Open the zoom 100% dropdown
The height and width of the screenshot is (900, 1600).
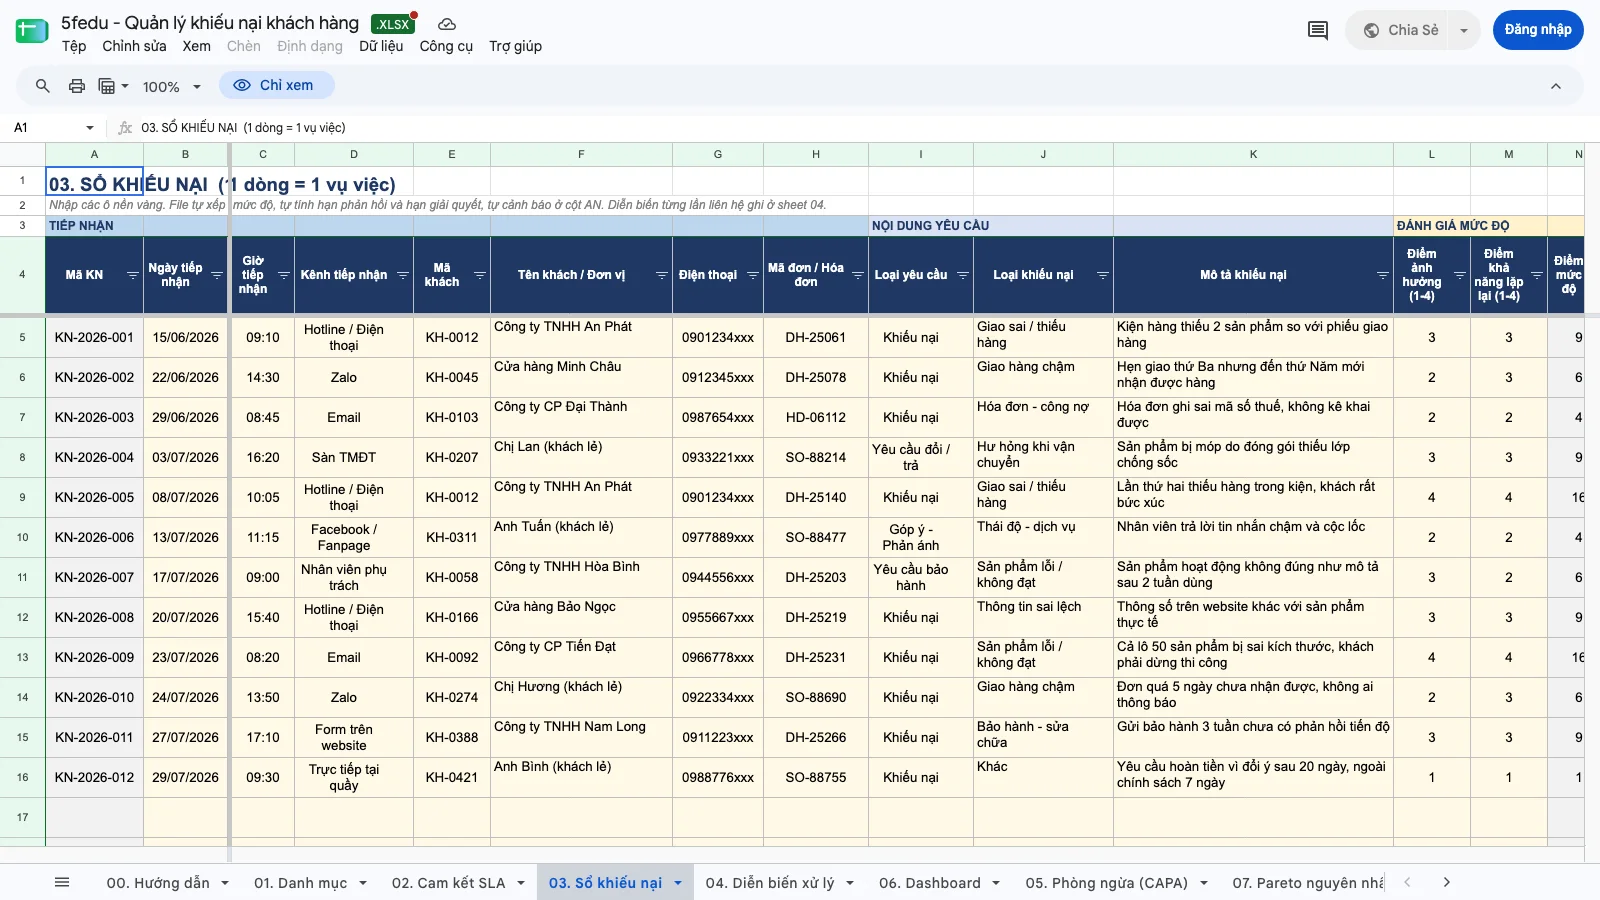(x=172, y=87)
